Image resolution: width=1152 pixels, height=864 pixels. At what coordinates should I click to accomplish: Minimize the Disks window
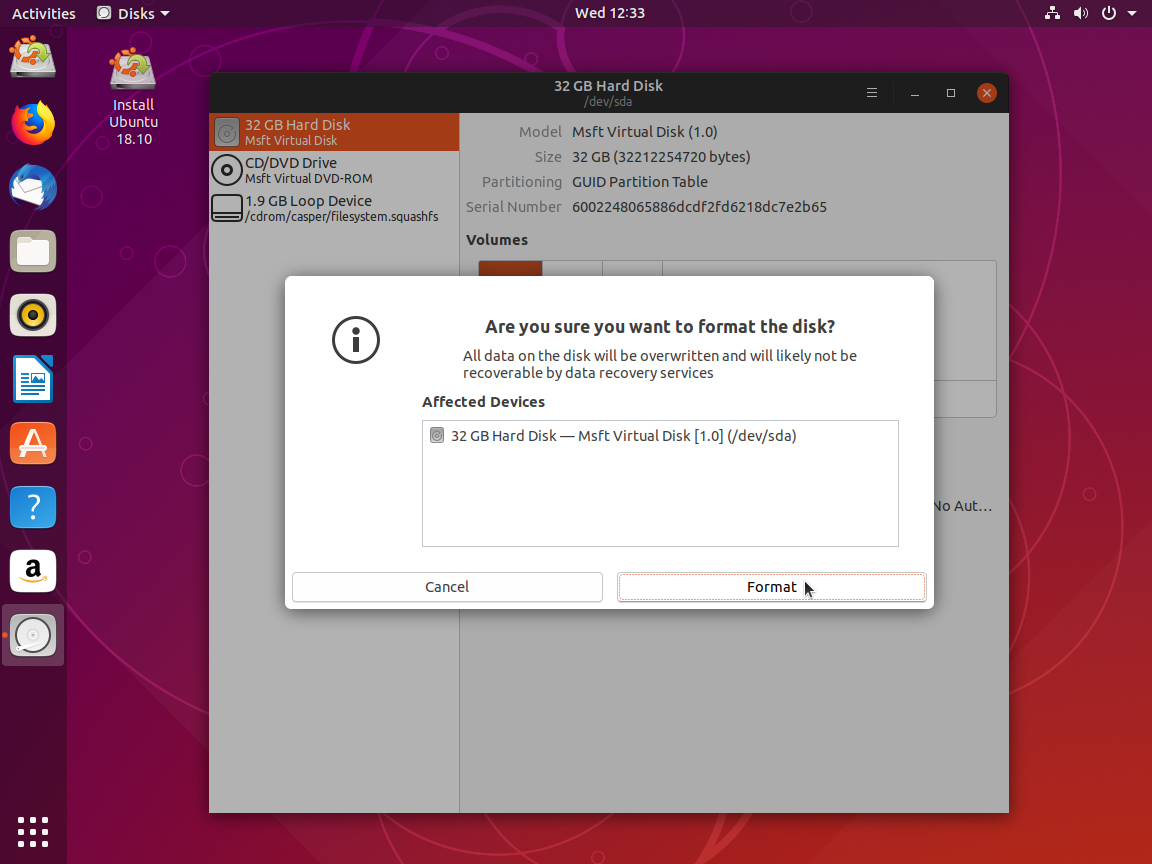click(x=915, y=93)
